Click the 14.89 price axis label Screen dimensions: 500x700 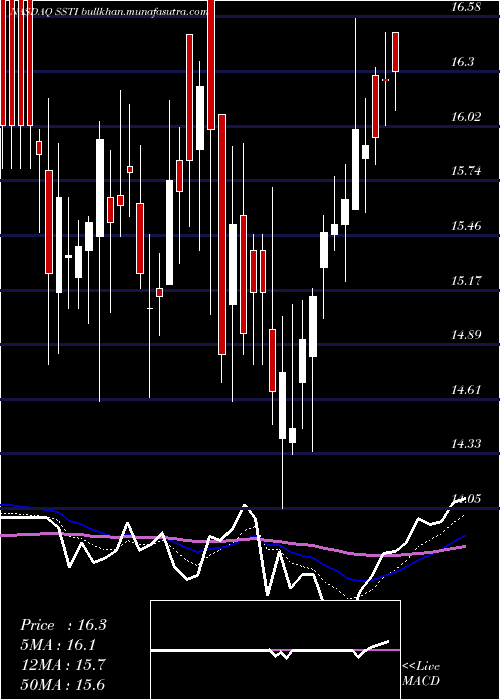point(466,335)
